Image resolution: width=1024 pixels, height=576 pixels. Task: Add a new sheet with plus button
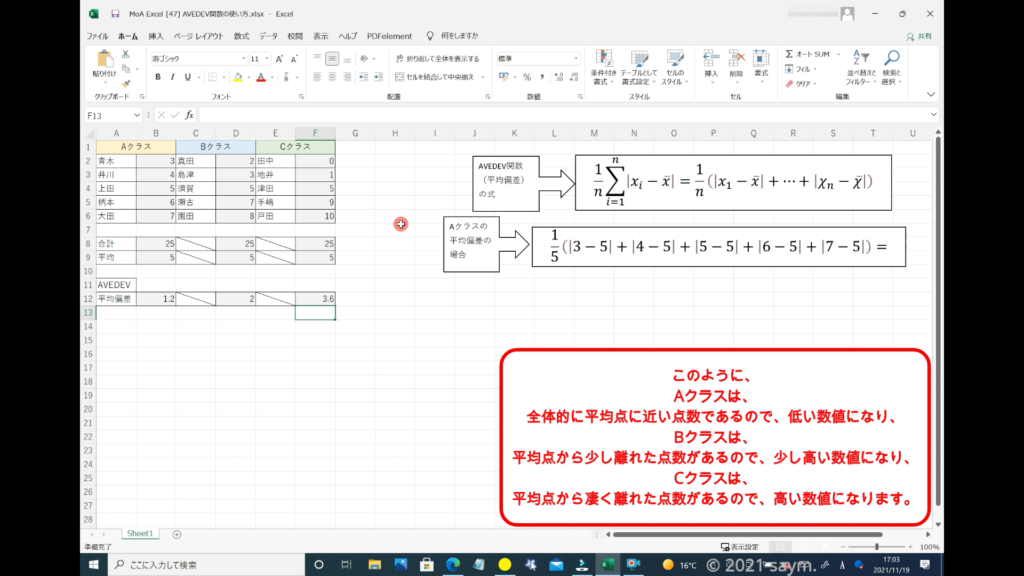pyautogui.click(x=177, y=534)
